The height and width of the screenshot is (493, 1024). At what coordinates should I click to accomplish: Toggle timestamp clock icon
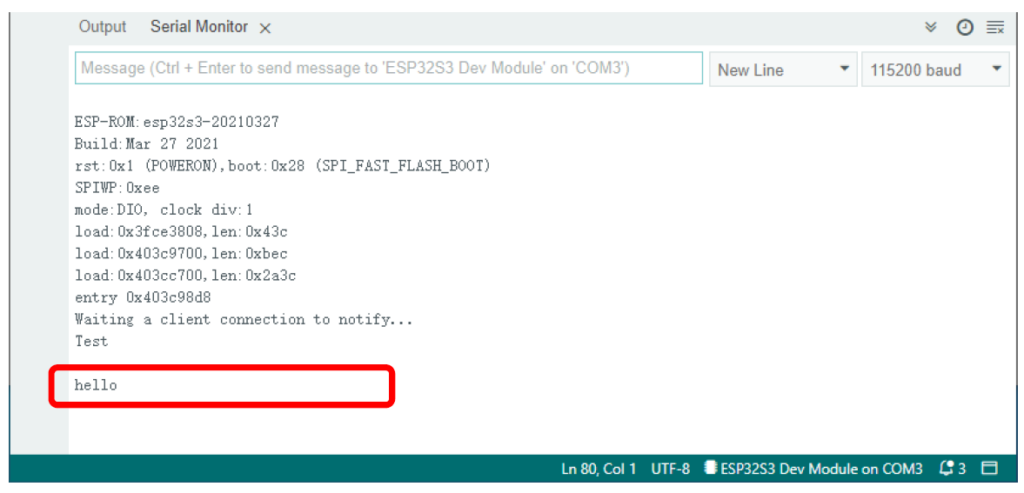[965, 27]
